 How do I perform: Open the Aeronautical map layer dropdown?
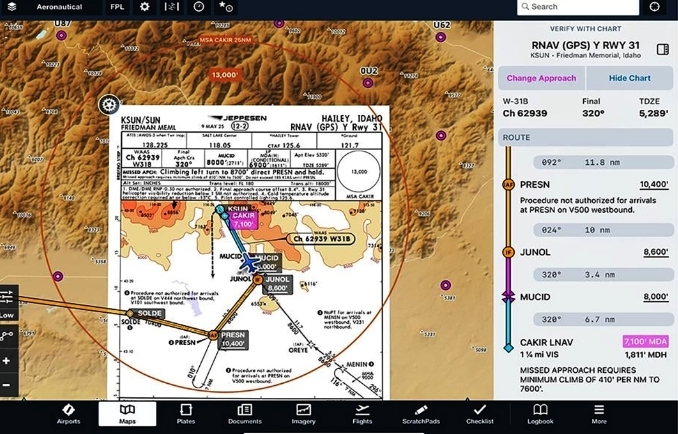[x=59, y=7]
